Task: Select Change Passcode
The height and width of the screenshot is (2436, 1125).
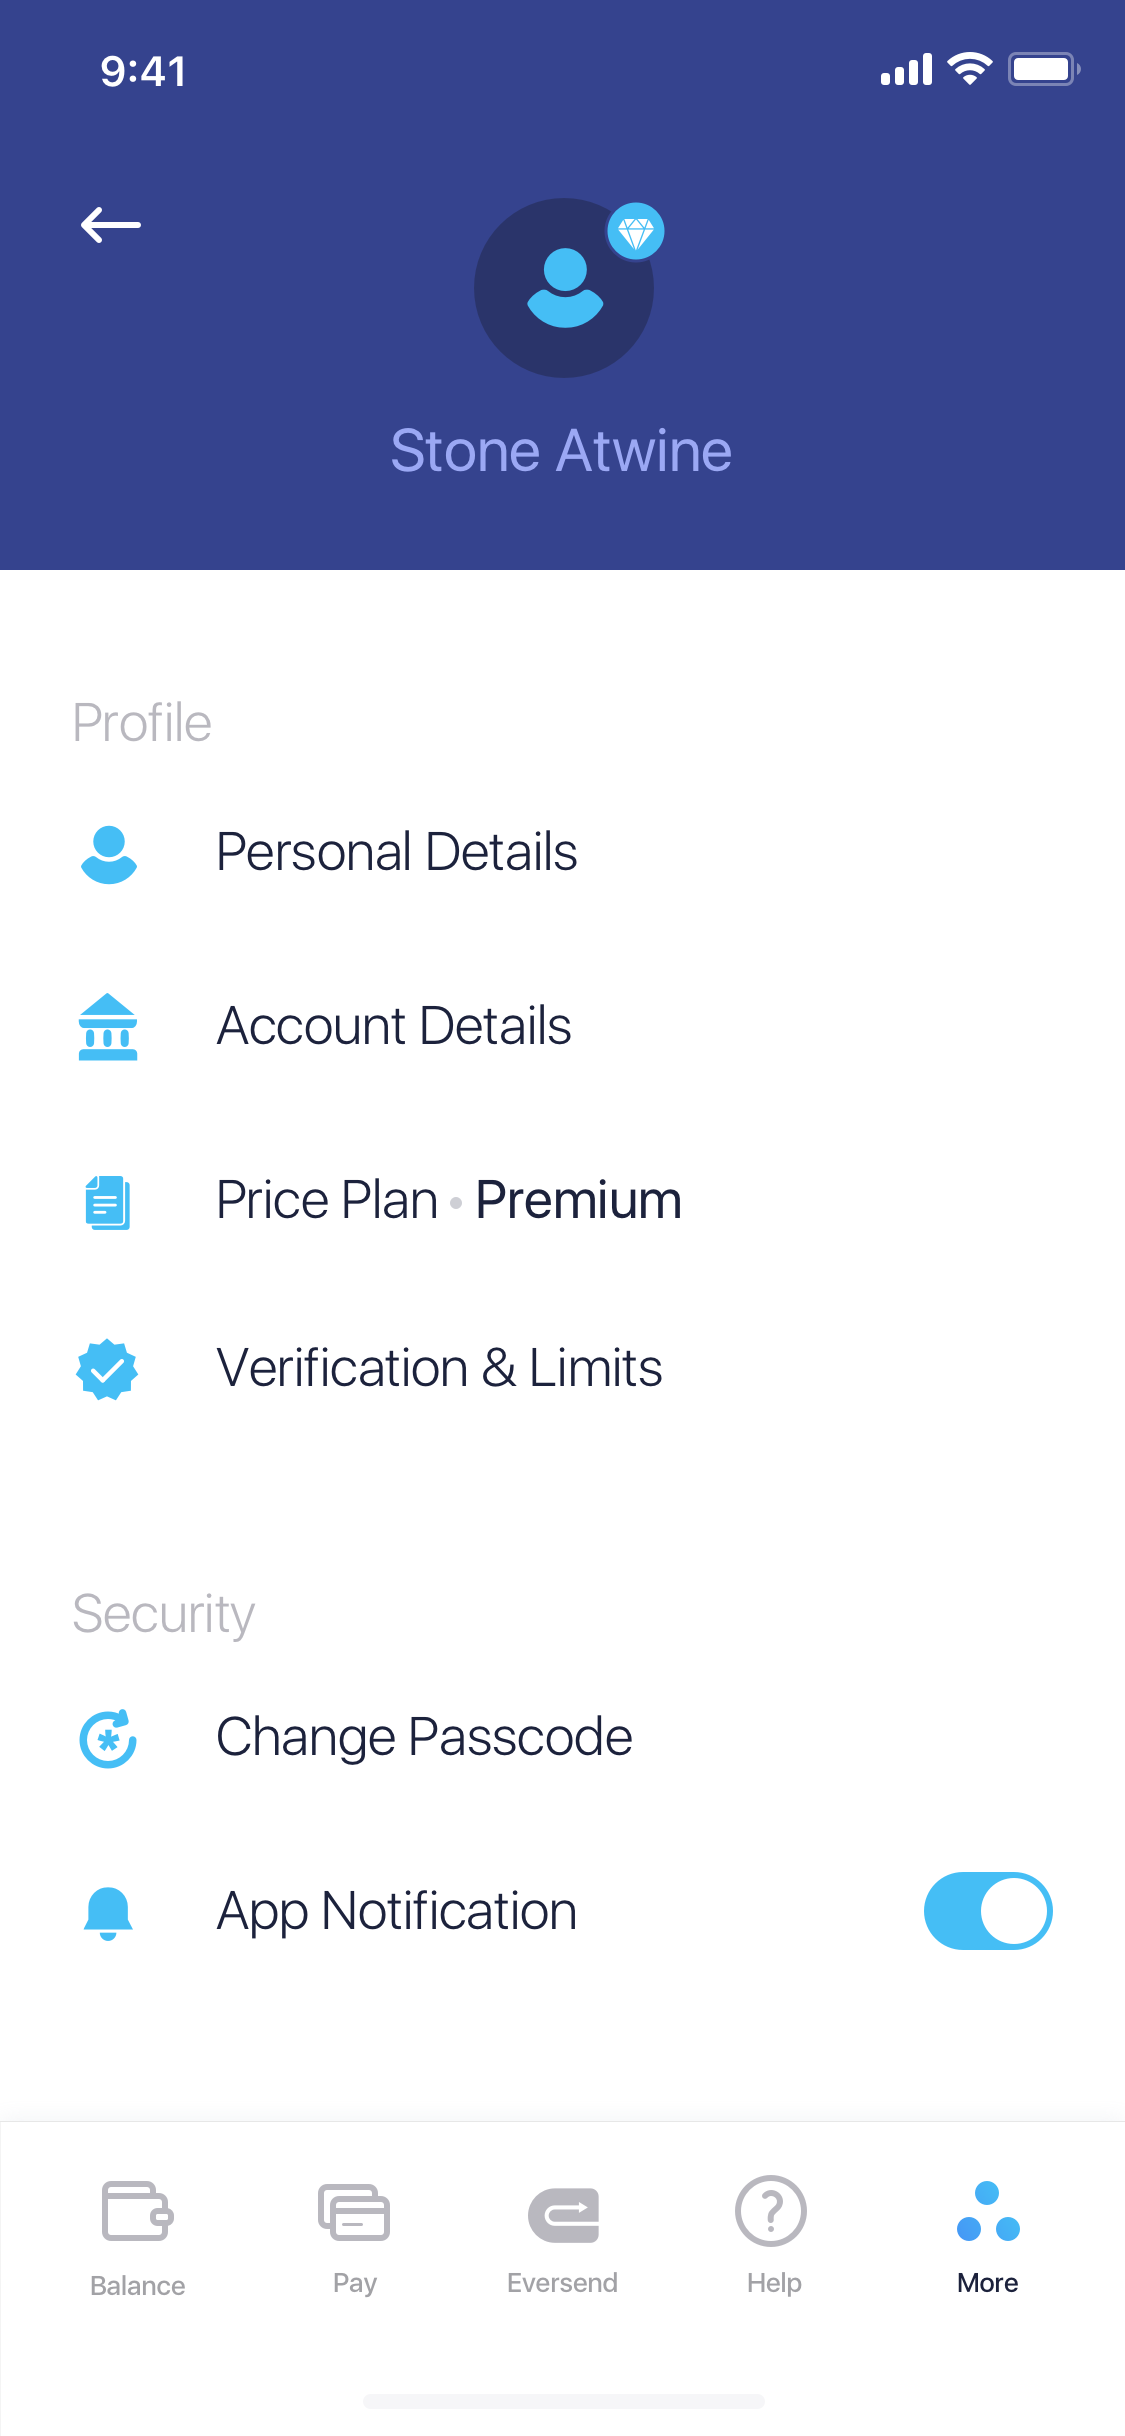Action: (x=424, y=1737)
